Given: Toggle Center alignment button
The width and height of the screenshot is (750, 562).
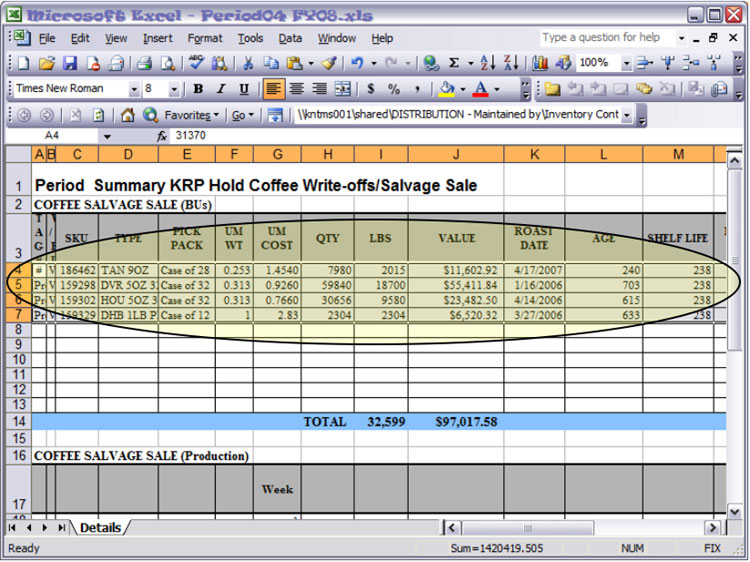Looking at the screenshot, I should (296, 89).
